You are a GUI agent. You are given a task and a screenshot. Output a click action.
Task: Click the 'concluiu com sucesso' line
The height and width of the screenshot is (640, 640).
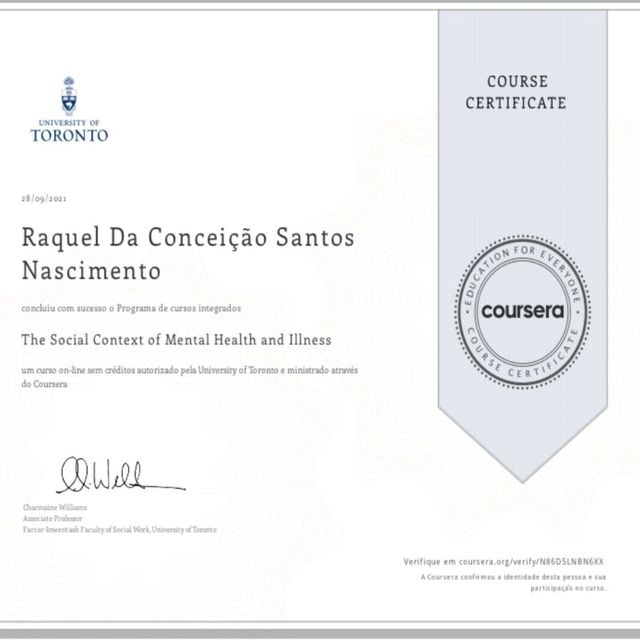[131, 308]
